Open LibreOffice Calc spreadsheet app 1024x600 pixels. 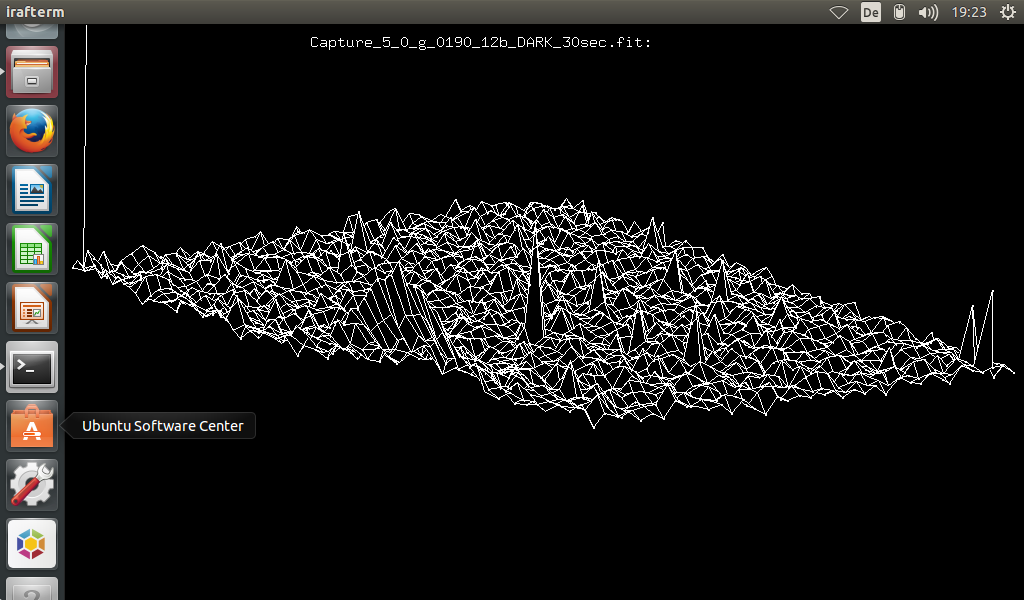pos(31,248)
